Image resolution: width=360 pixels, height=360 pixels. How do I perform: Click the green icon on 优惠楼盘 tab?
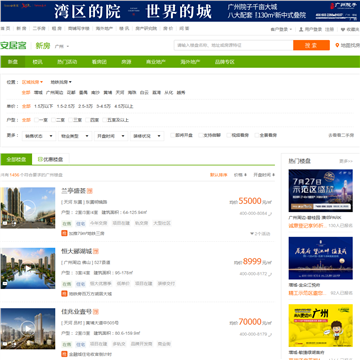pos(40,159)
